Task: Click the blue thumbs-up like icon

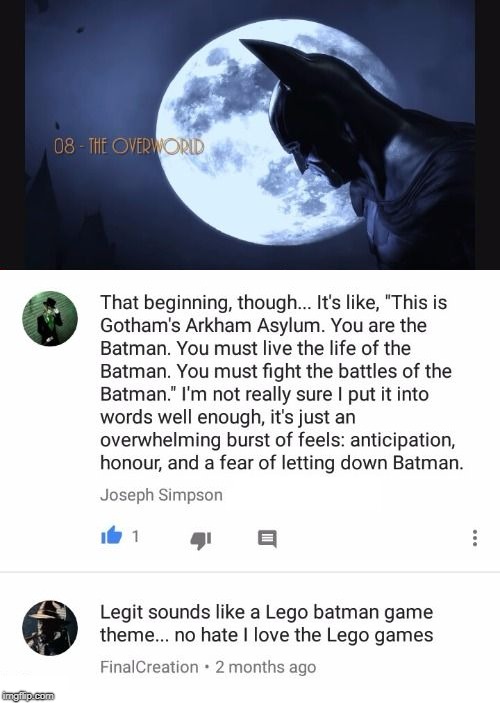Action: (x=111, y=535)
